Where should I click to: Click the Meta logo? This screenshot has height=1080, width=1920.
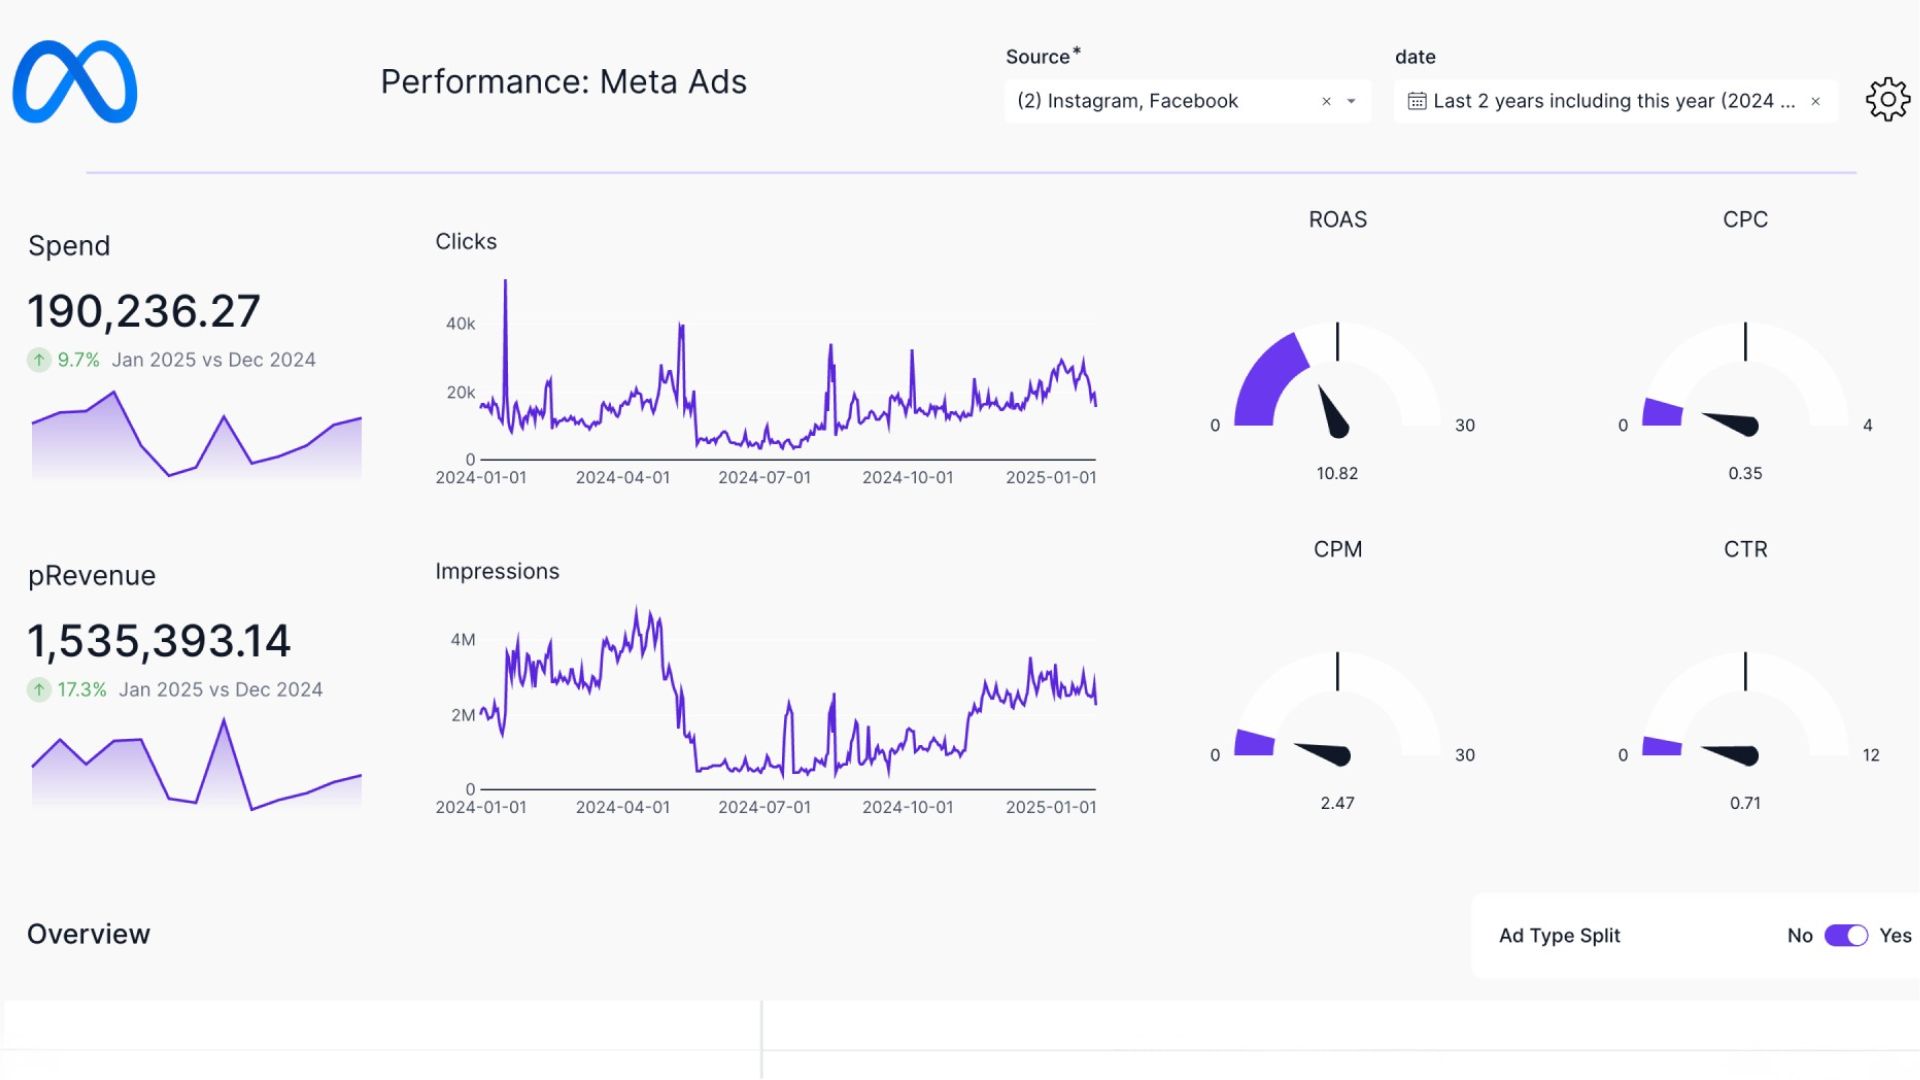[73, 83]
